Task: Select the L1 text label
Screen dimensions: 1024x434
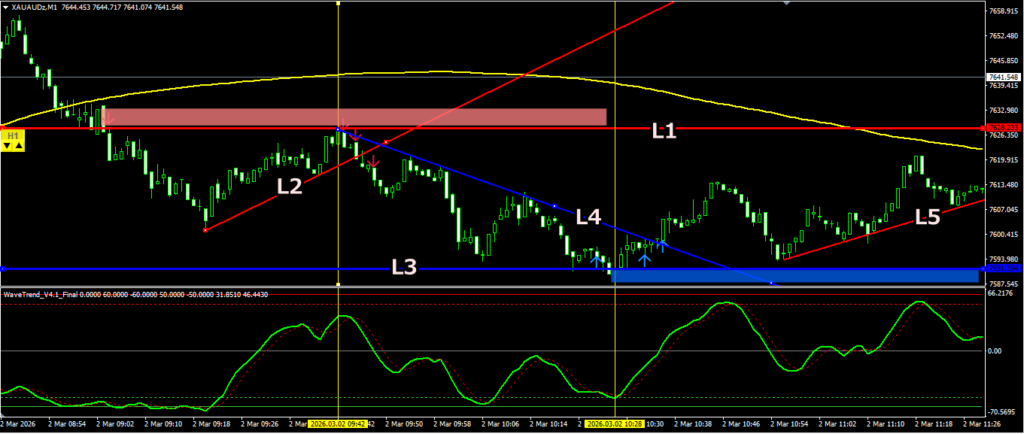Action: click(664, 130)
